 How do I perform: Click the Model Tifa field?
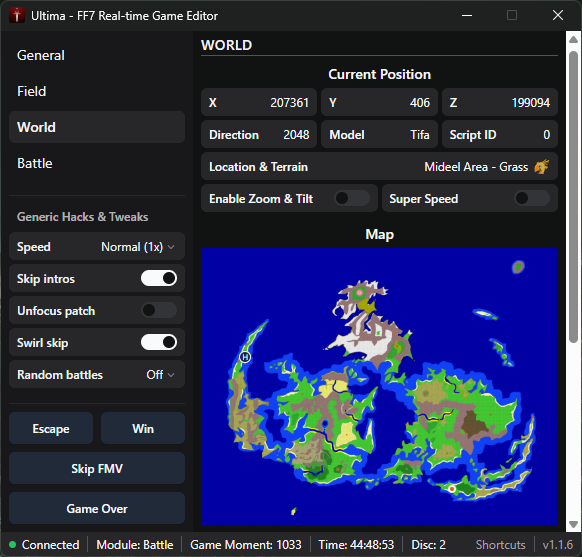[379, 134]
